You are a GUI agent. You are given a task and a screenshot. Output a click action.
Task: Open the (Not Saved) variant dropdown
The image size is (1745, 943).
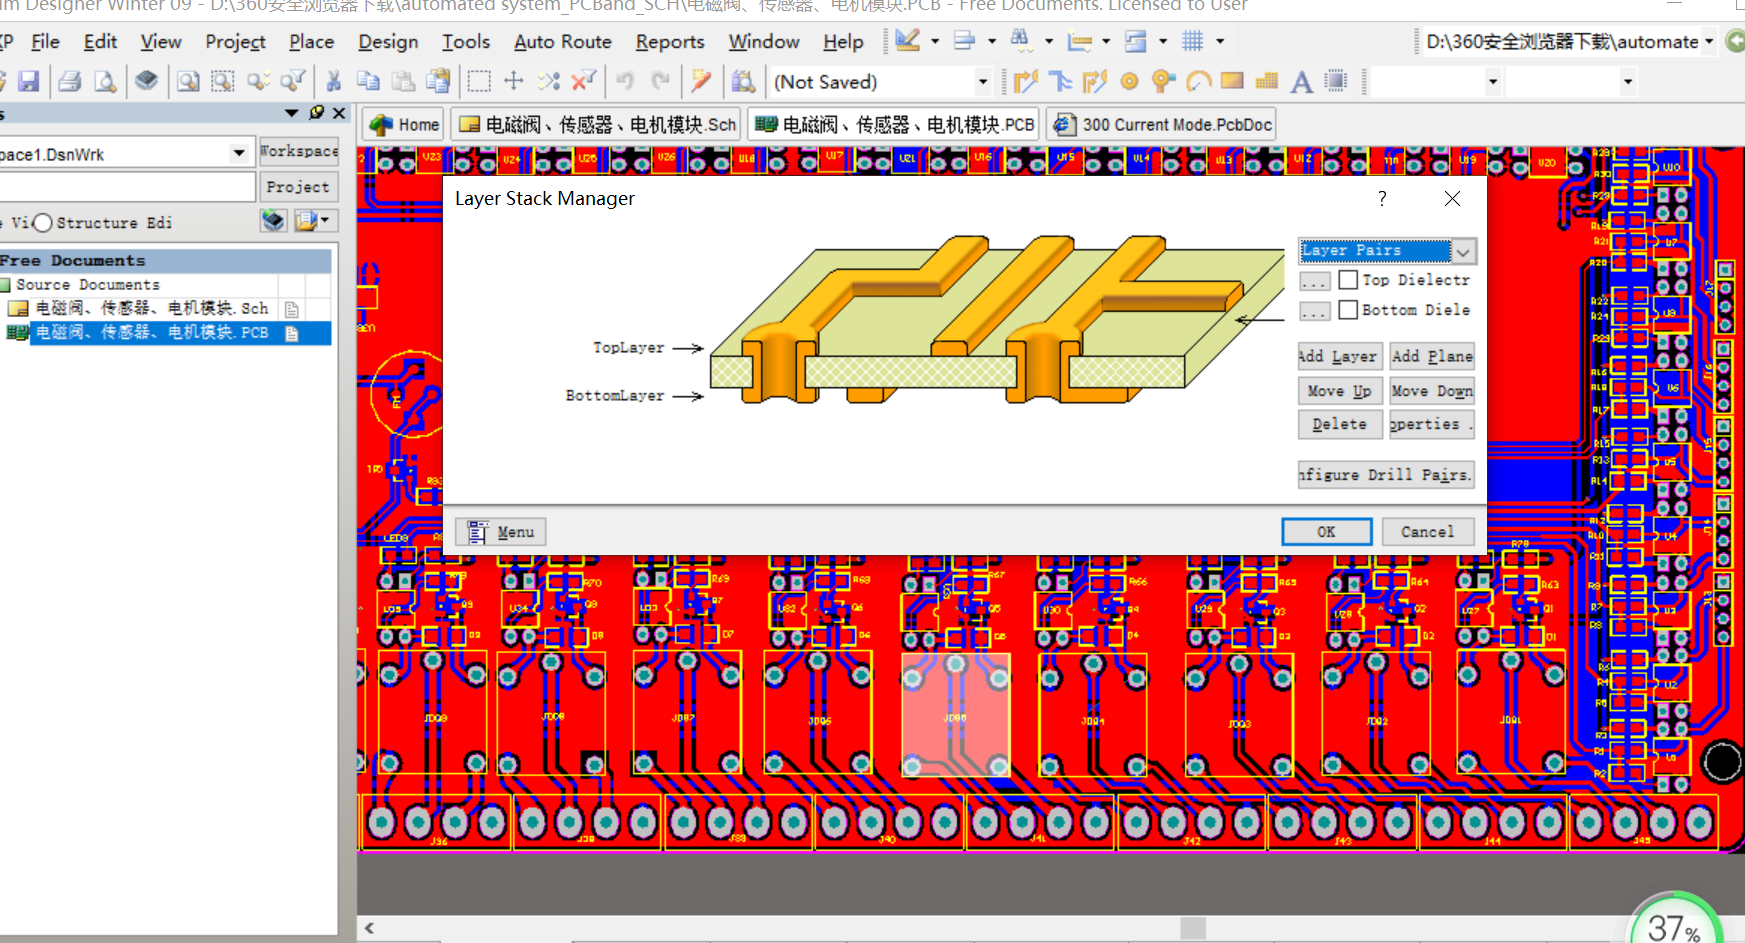(x=983, y=82)
